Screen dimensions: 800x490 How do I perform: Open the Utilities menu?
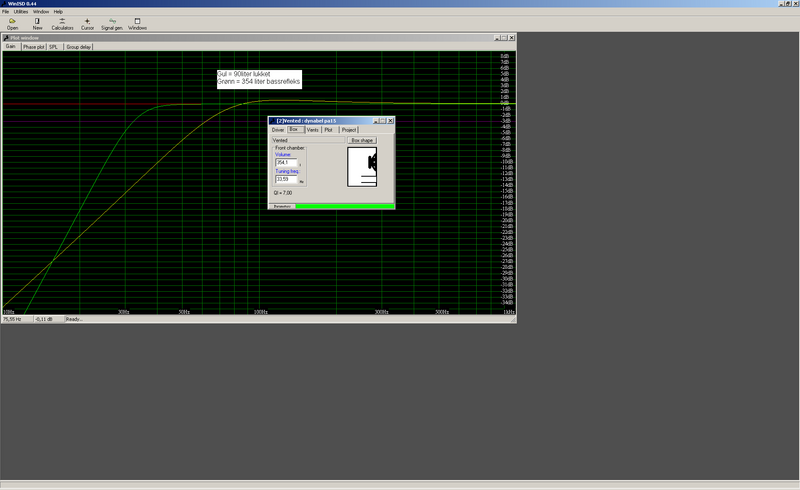(x=20, y=11)
